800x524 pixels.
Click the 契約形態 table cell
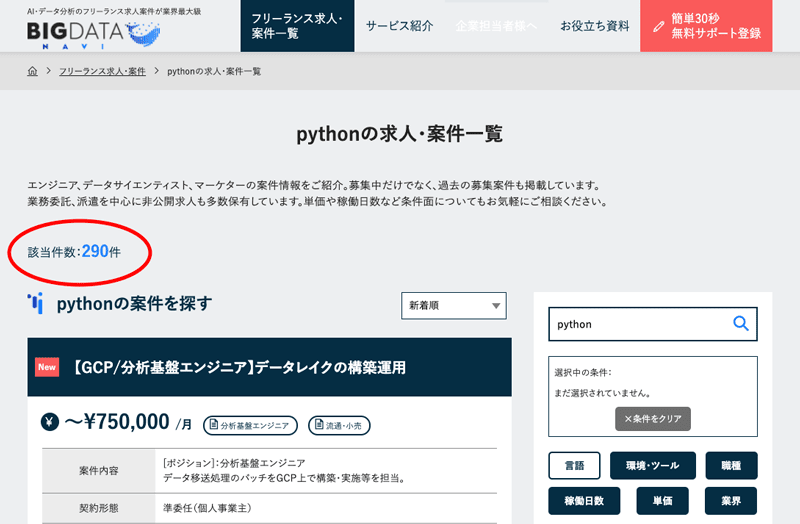pos(98,508)
